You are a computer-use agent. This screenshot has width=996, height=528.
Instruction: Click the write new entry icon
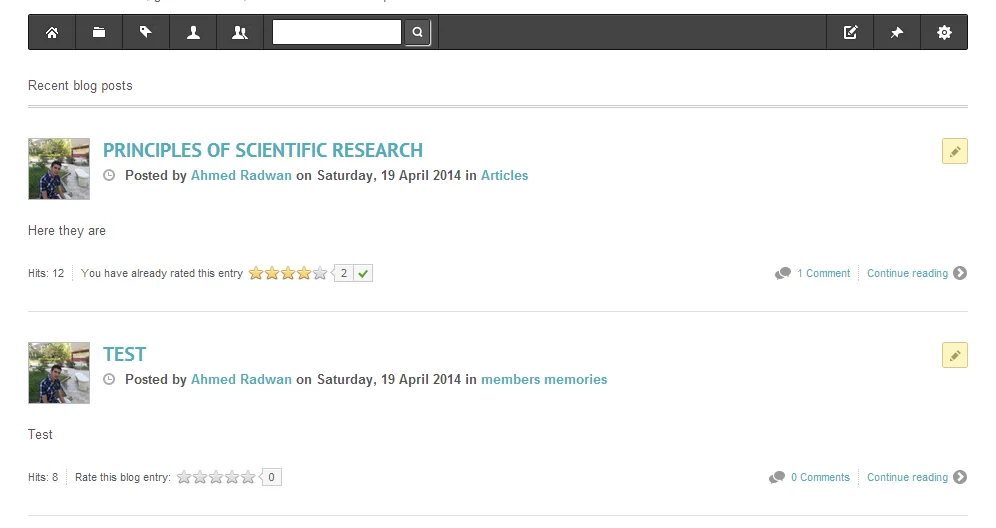pos(850,33)
